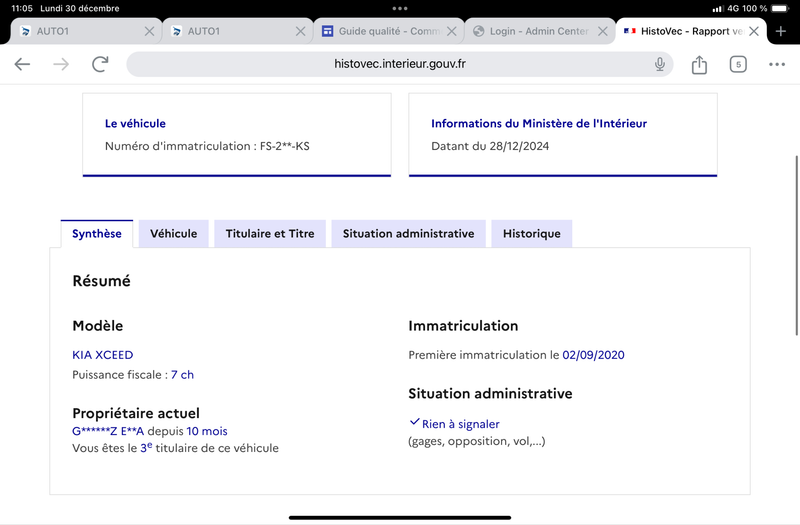The image size is (800, 525).
Task: Click registration number FS-2**-KS
Action: (x=285, y=146)
